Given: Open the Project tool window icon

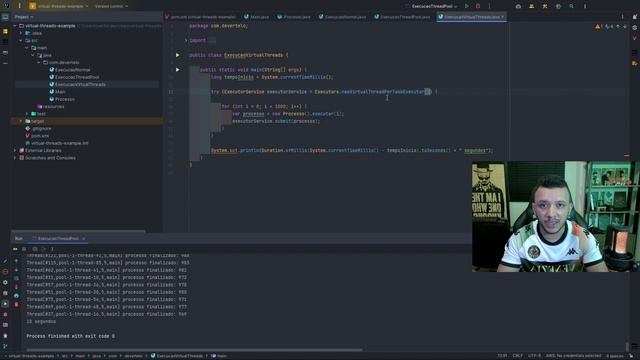Looking at the screenshot, I should pyautogui.click(x=5, y=18).
